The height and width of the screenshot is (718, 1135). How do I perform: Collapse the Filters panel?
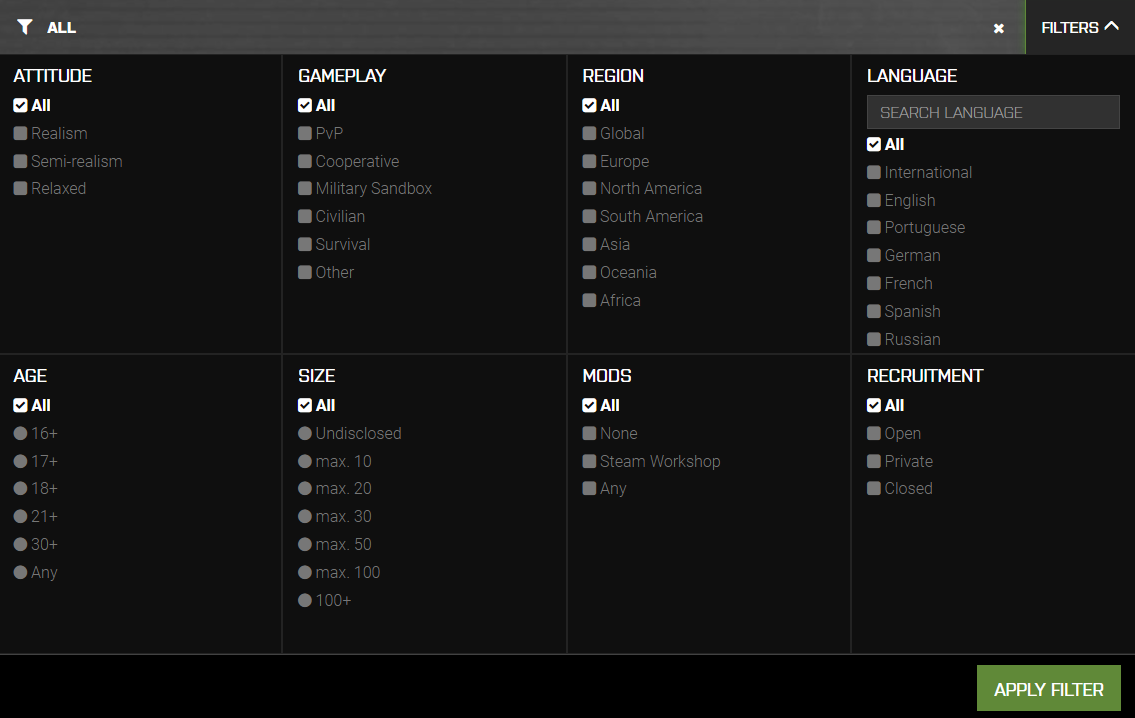pos(1079,27)
